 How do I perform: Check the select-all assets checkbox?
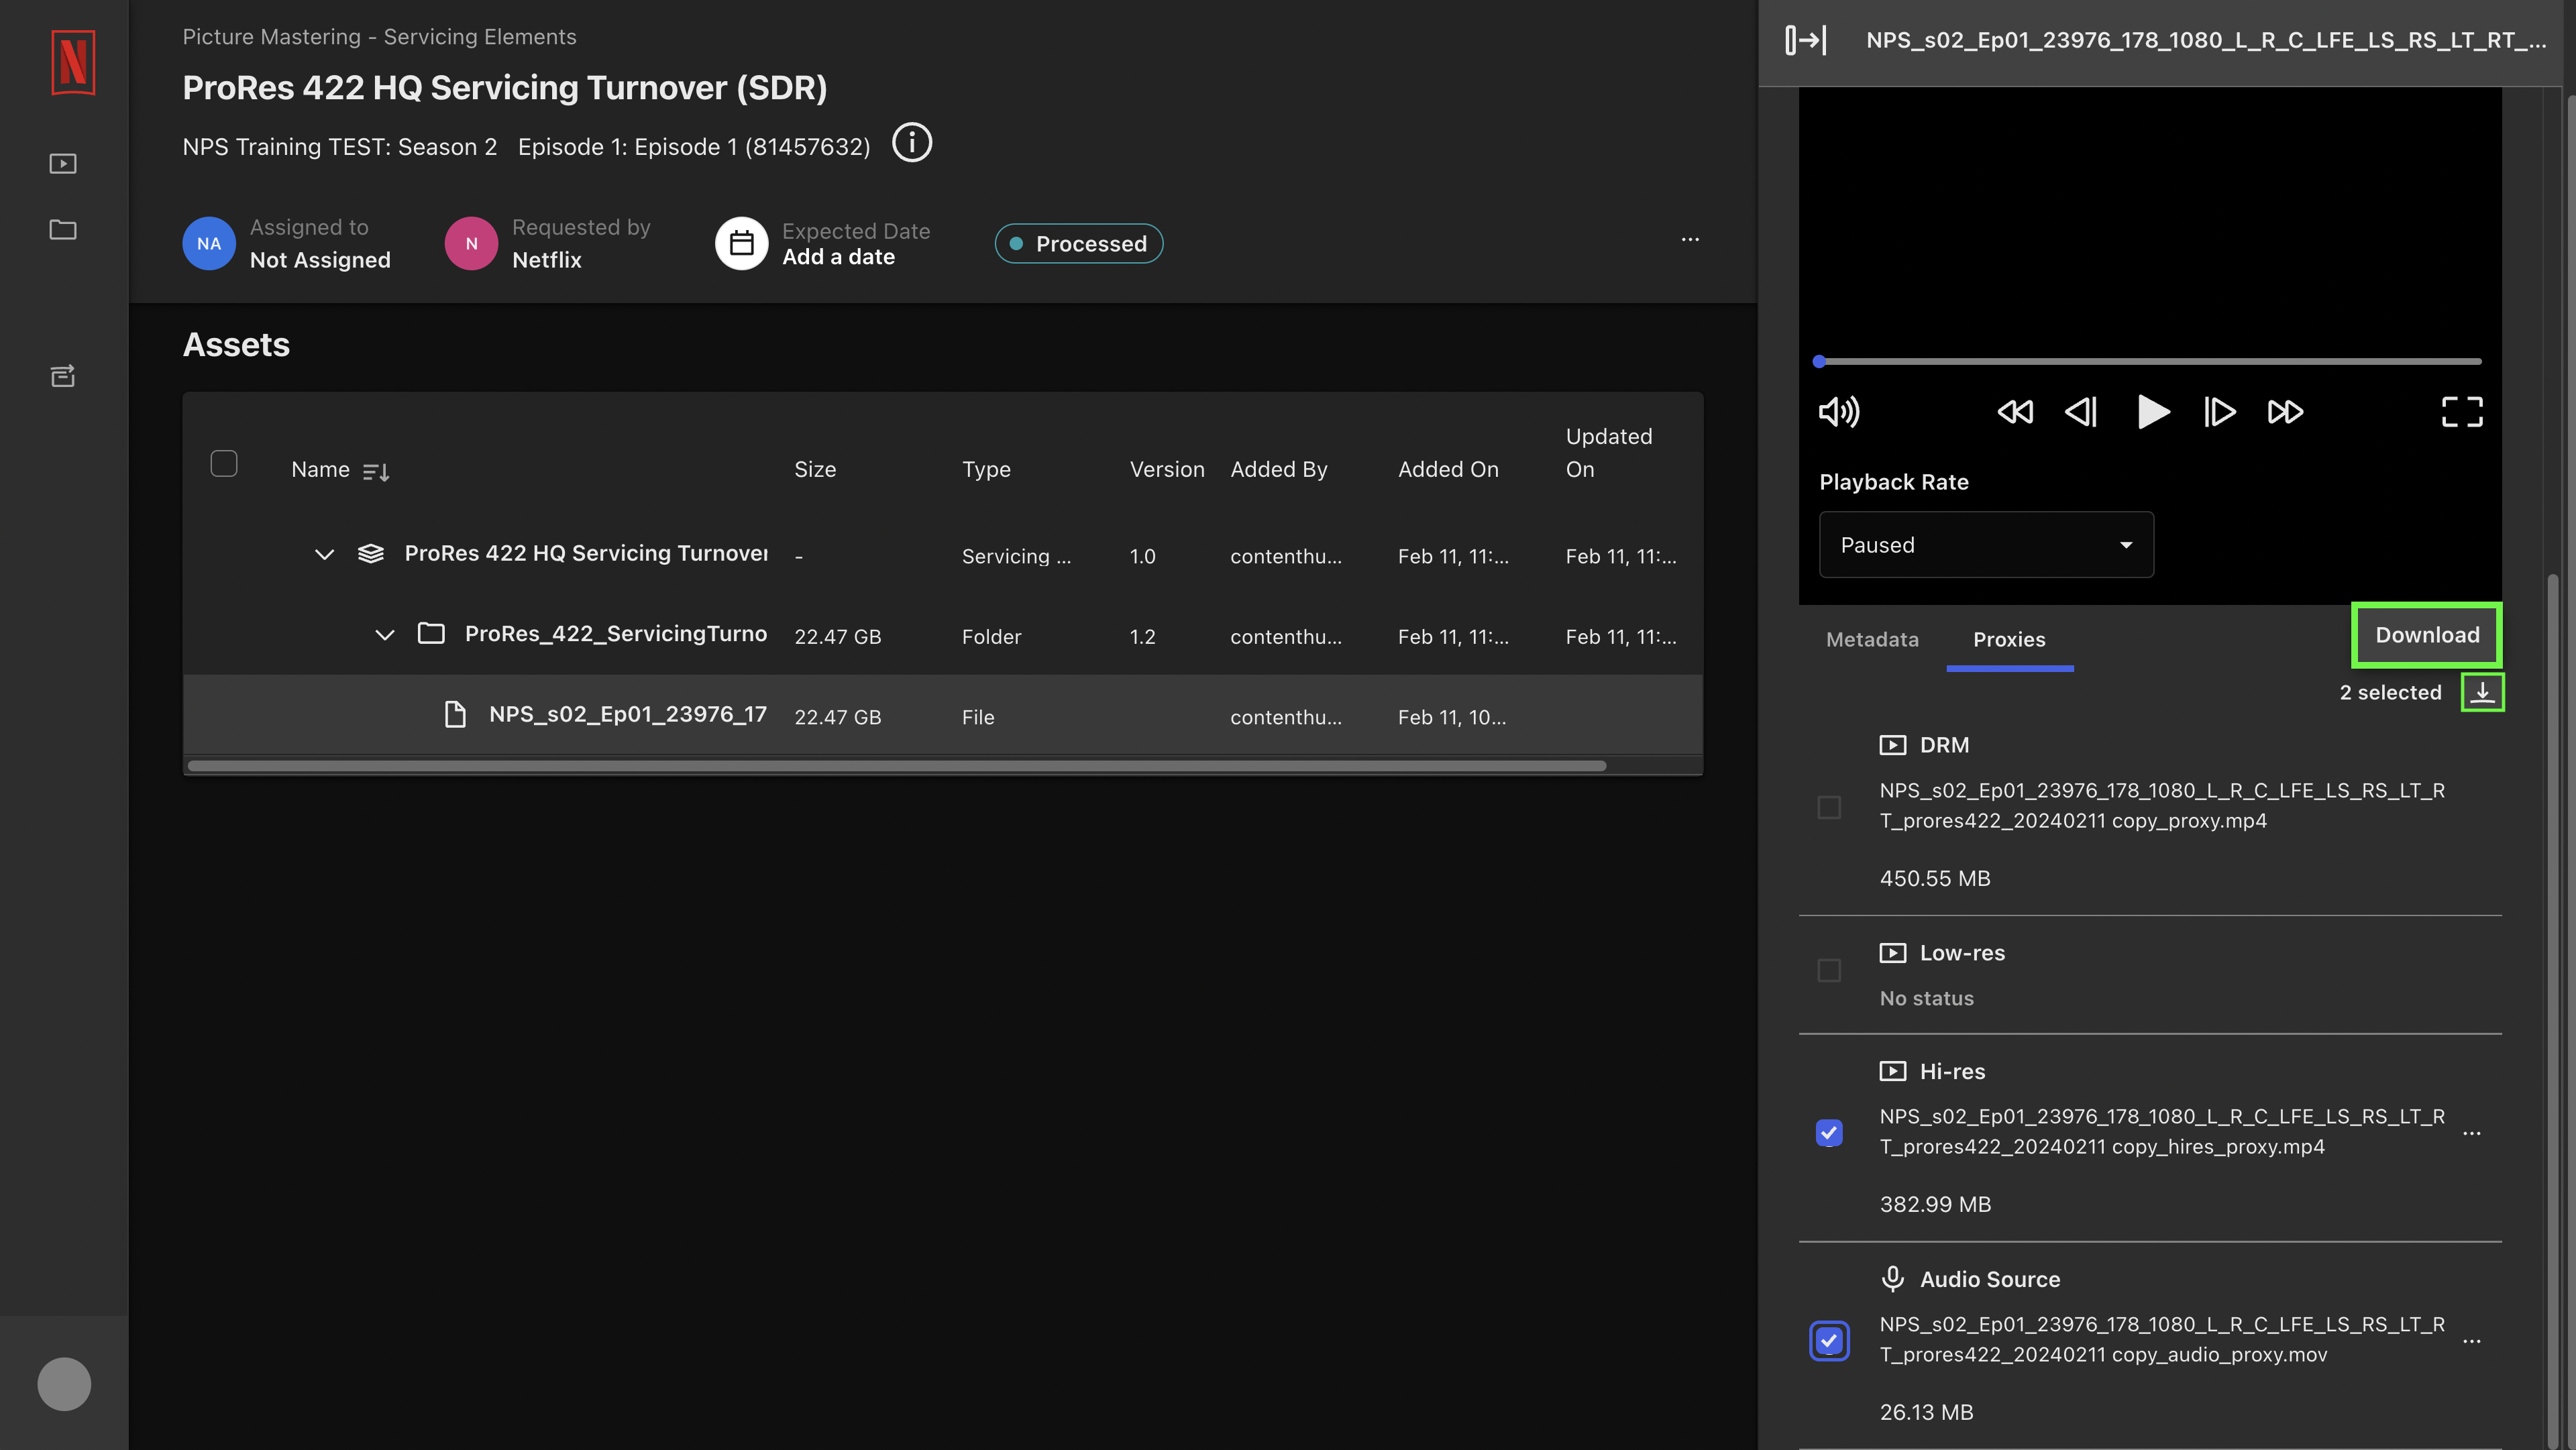pyautogui.click(x=224, y=464)
